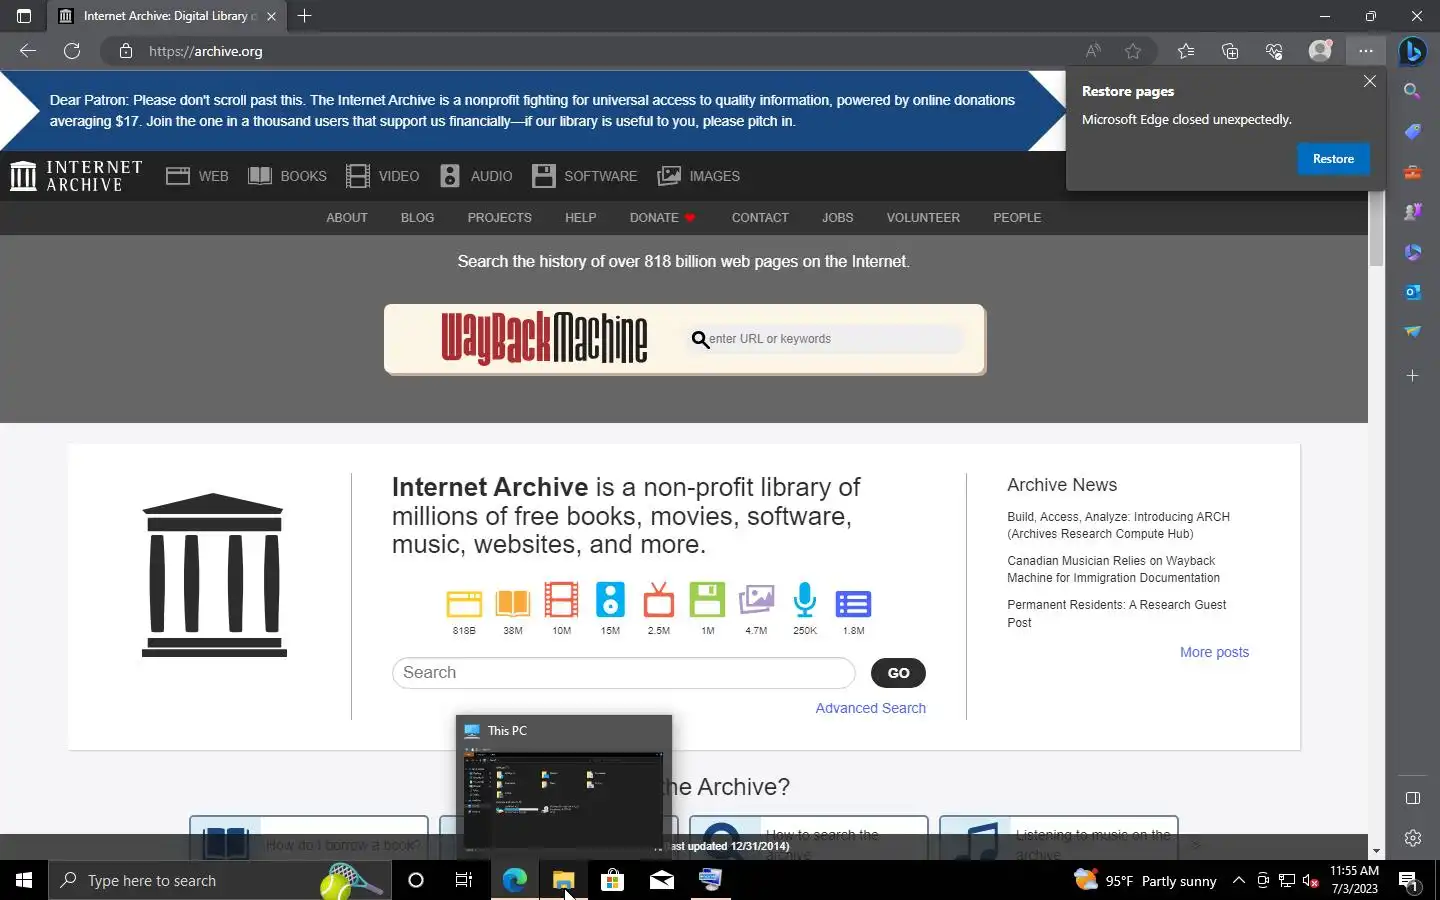This screenshot has height=900, width=1440.
Task: Add a site to Edge sidebar
Action: (x=1412, y=376)
